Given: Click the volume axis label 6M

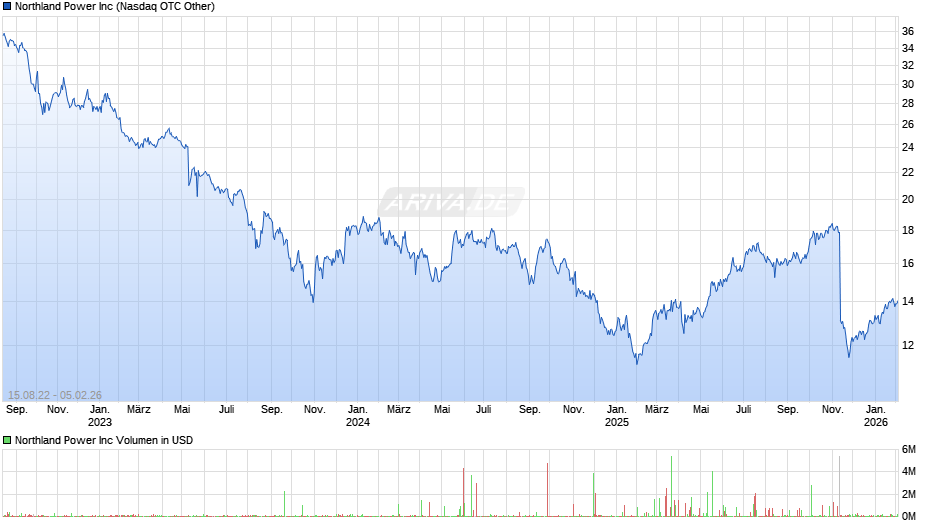Looking at the screenshot, I should click(909, 449).
